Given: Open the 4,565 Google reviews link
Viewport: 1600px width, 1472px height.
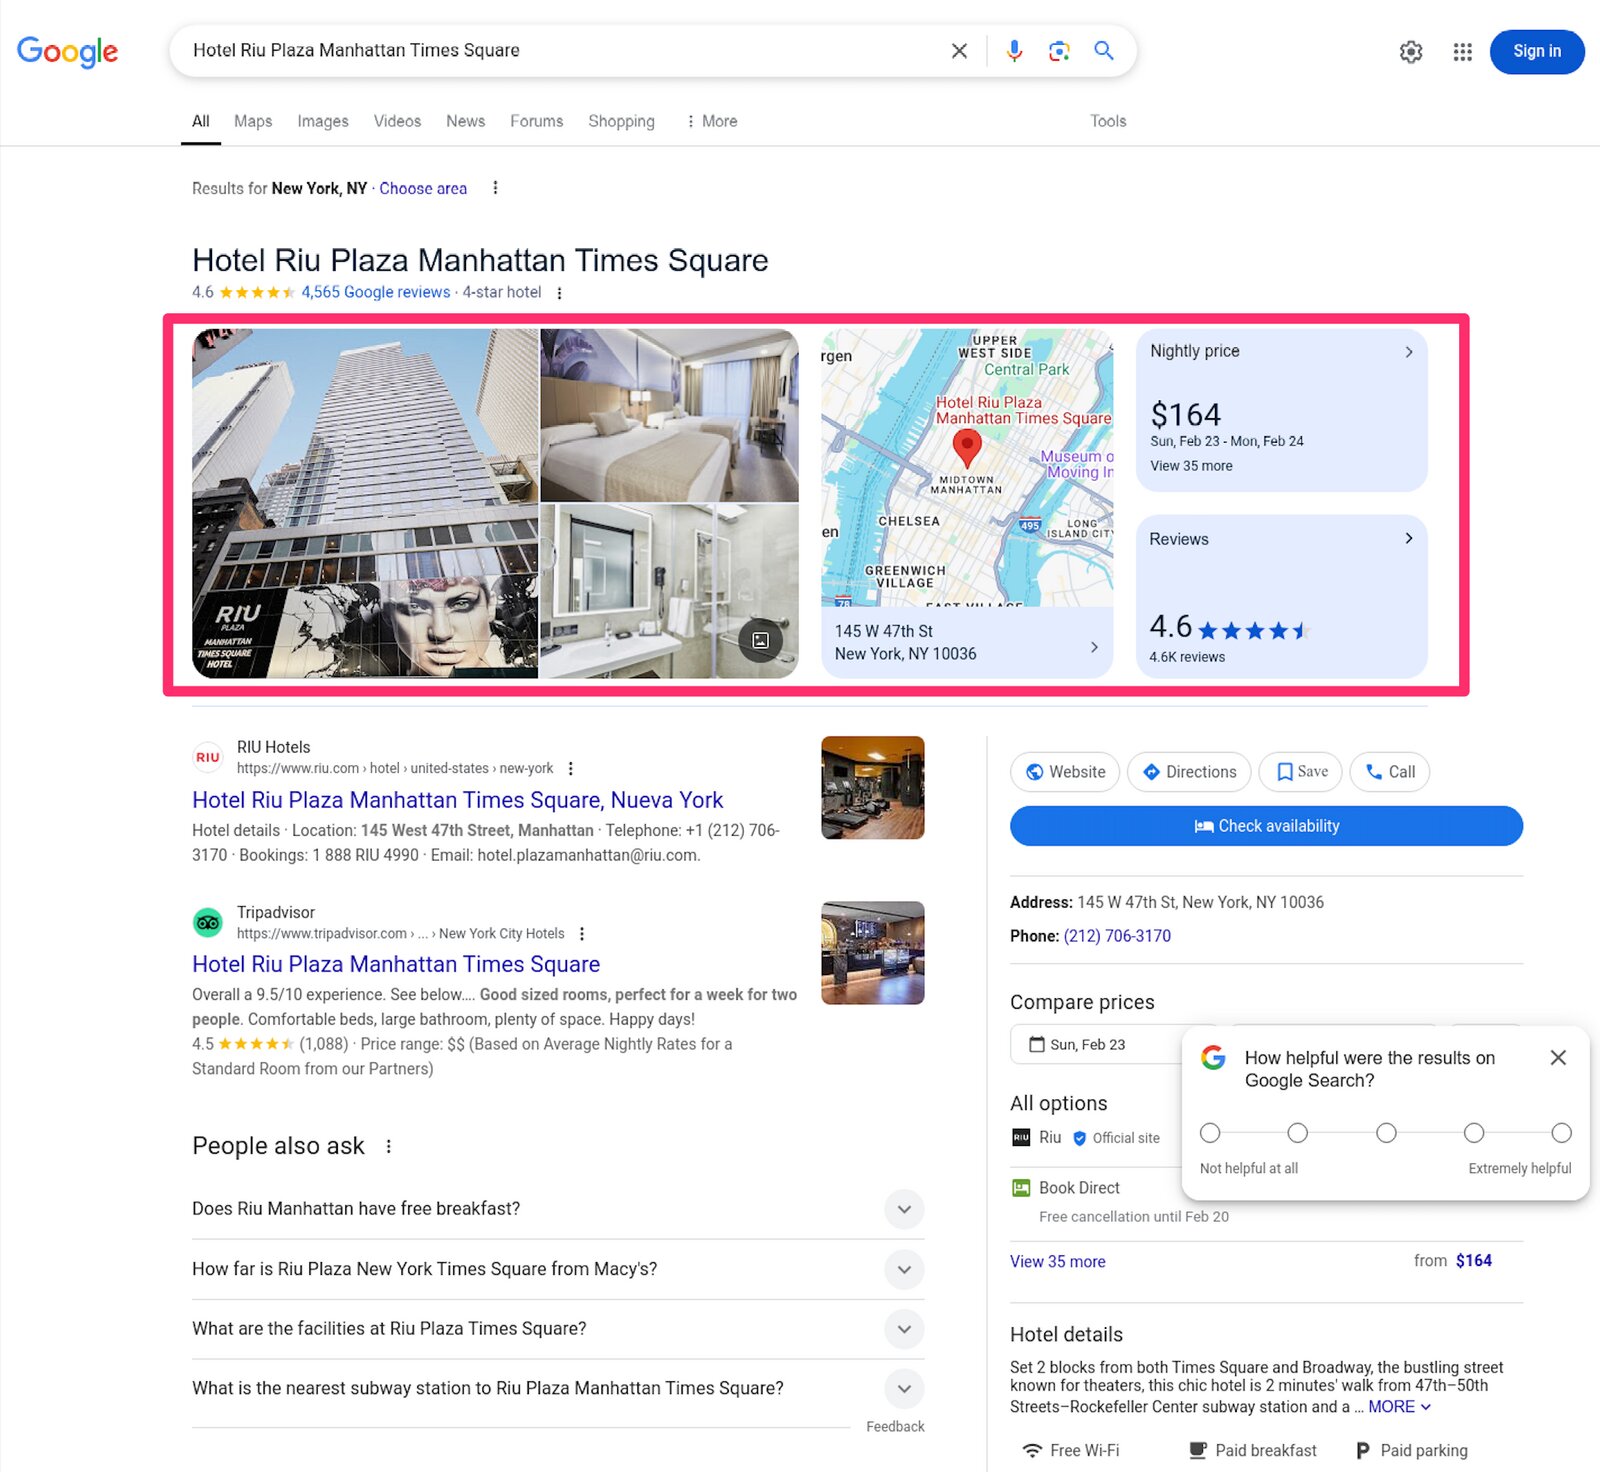Looking at the screenshot, I should coord(375,292).
